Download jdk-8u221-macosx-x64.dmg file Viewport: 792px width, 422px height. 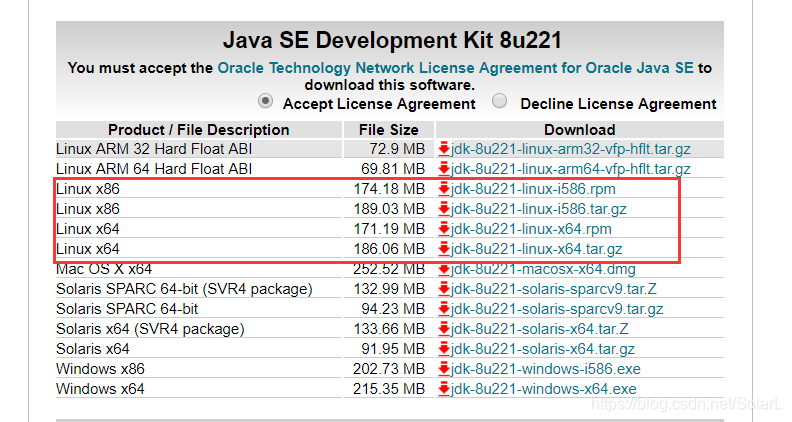(543, 269)
